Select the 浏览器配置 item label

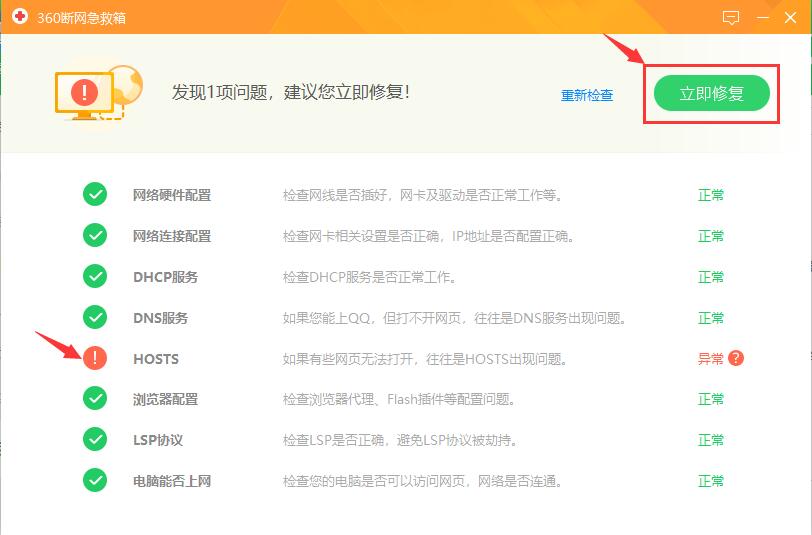[166, 399]
